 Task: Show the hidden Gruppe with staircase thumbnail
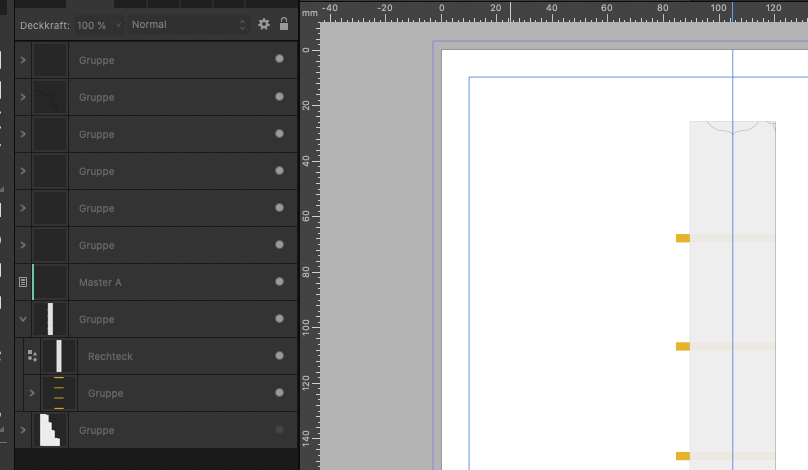click(279, 430)
